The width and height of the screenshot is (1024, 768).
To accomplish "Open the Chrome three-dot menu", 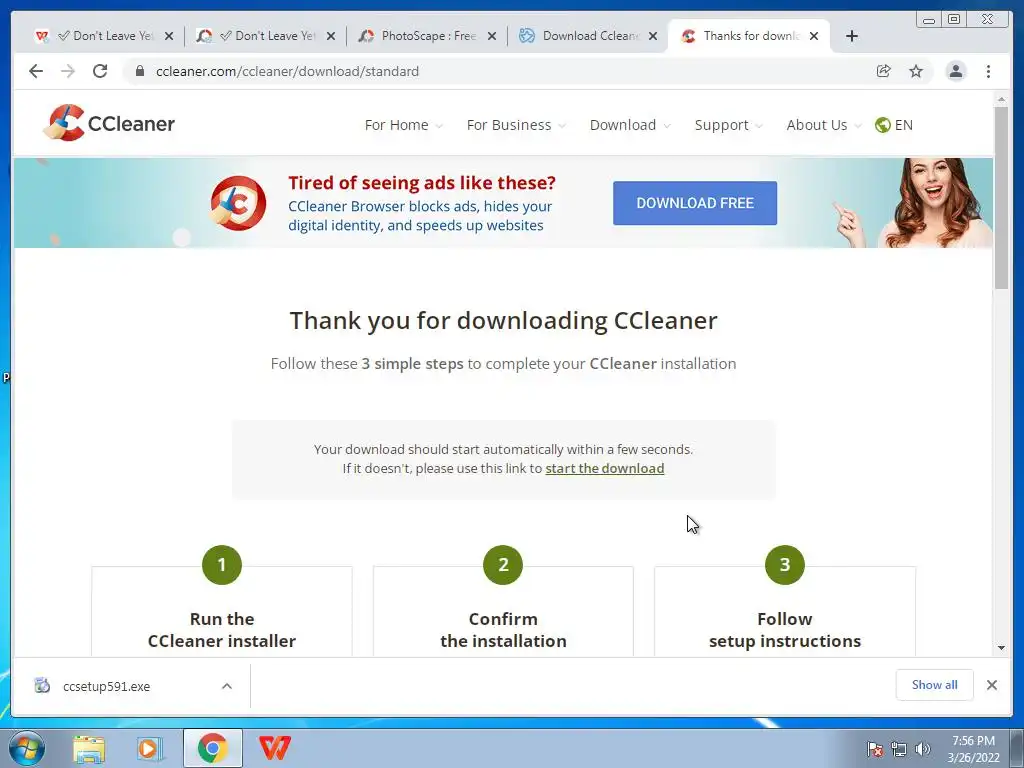I will tap(988, 71).
